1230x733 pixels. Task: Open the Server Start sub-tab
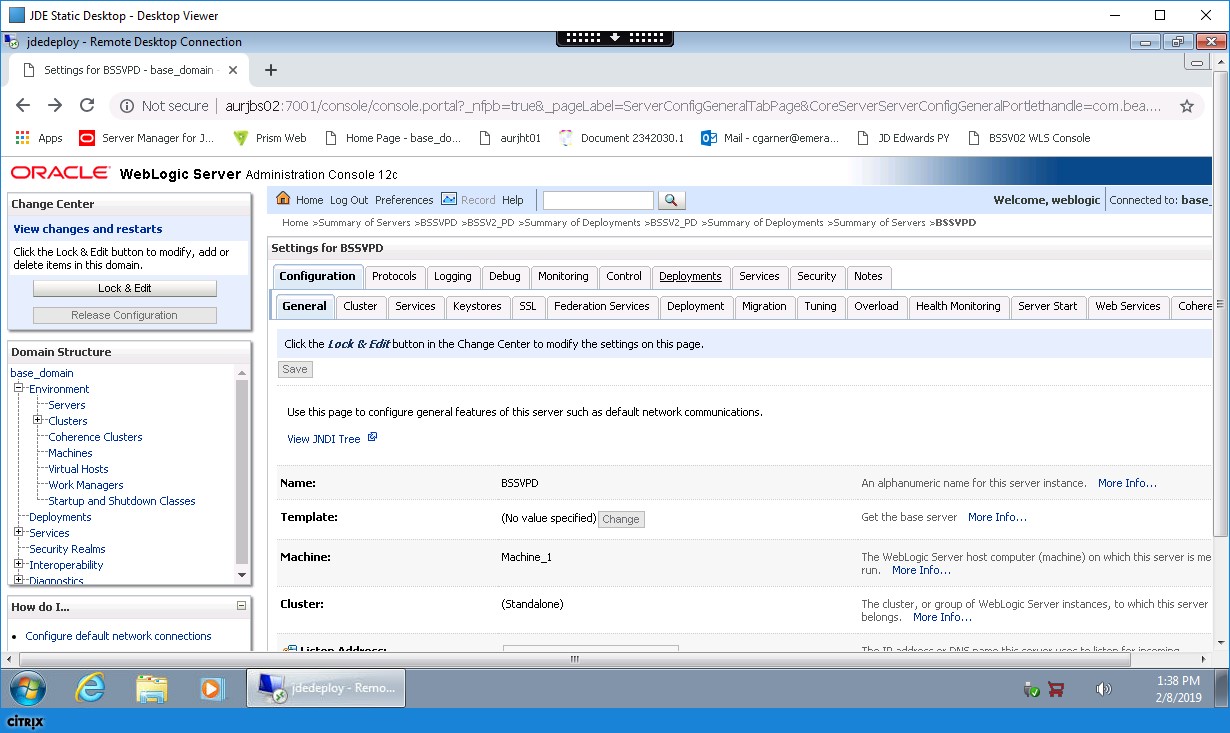(1047, 306)
